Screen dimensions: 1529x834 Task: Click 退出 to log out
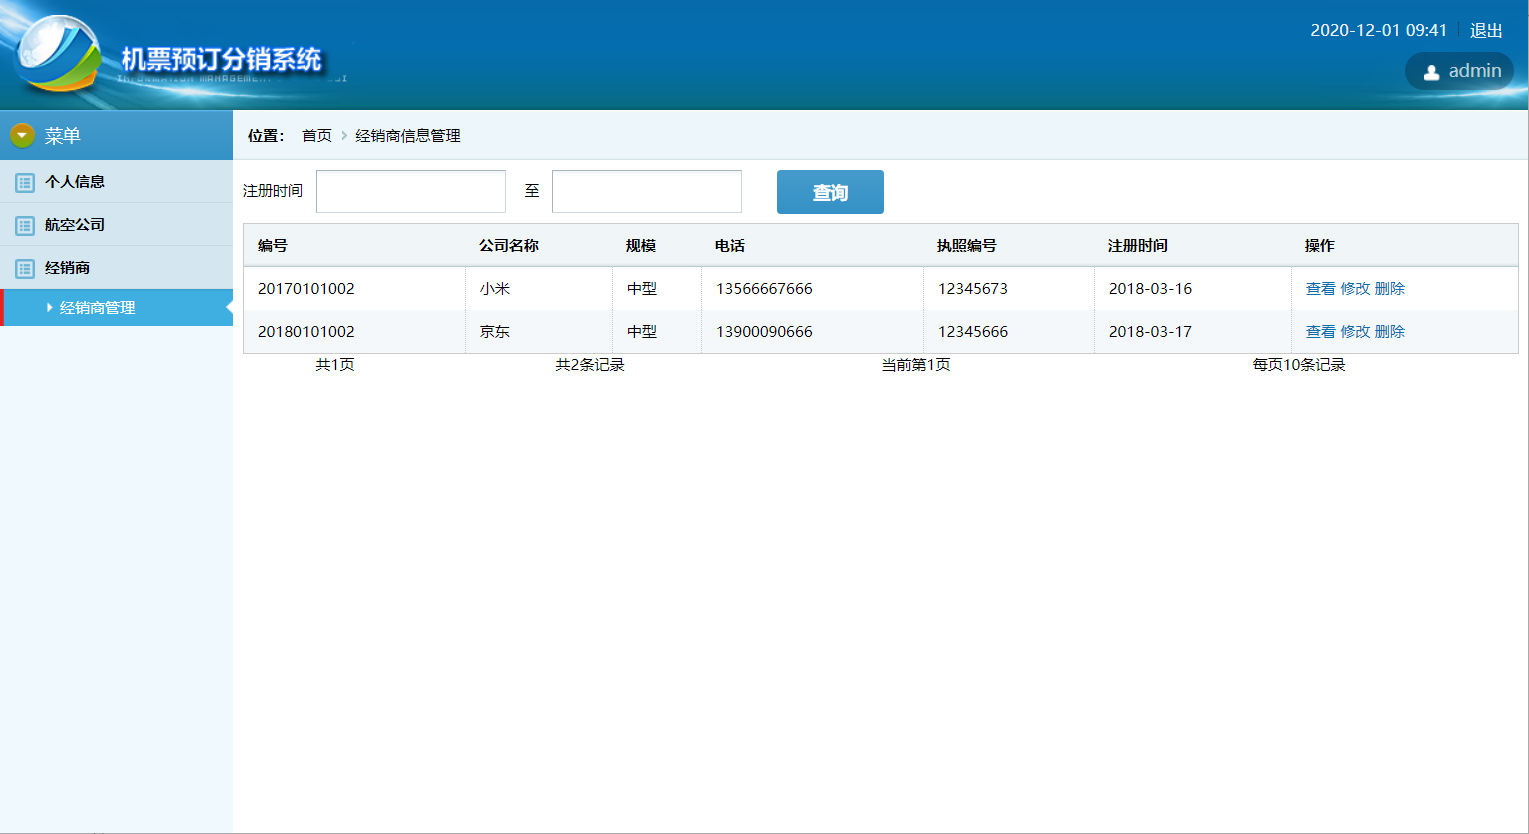click(1486, 30)
